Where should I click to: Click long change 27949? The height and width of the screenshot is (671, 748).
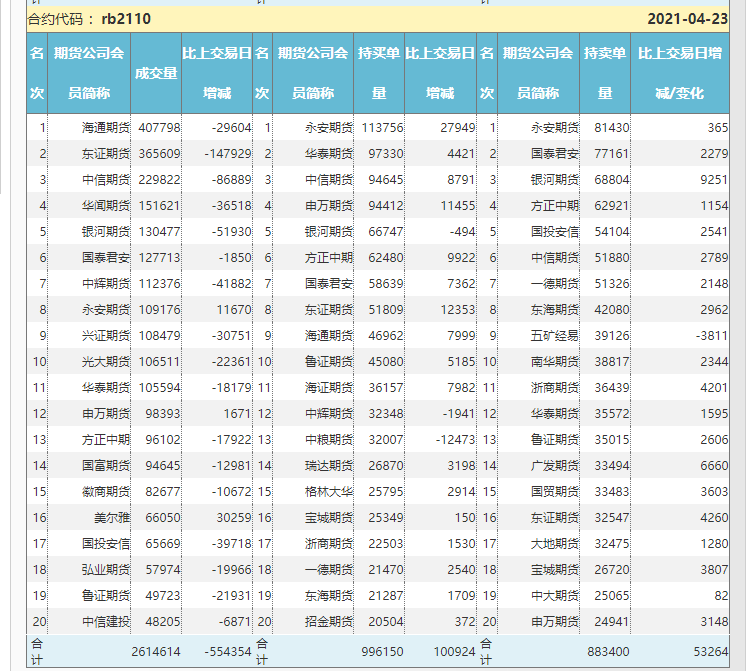pos(458,128)
